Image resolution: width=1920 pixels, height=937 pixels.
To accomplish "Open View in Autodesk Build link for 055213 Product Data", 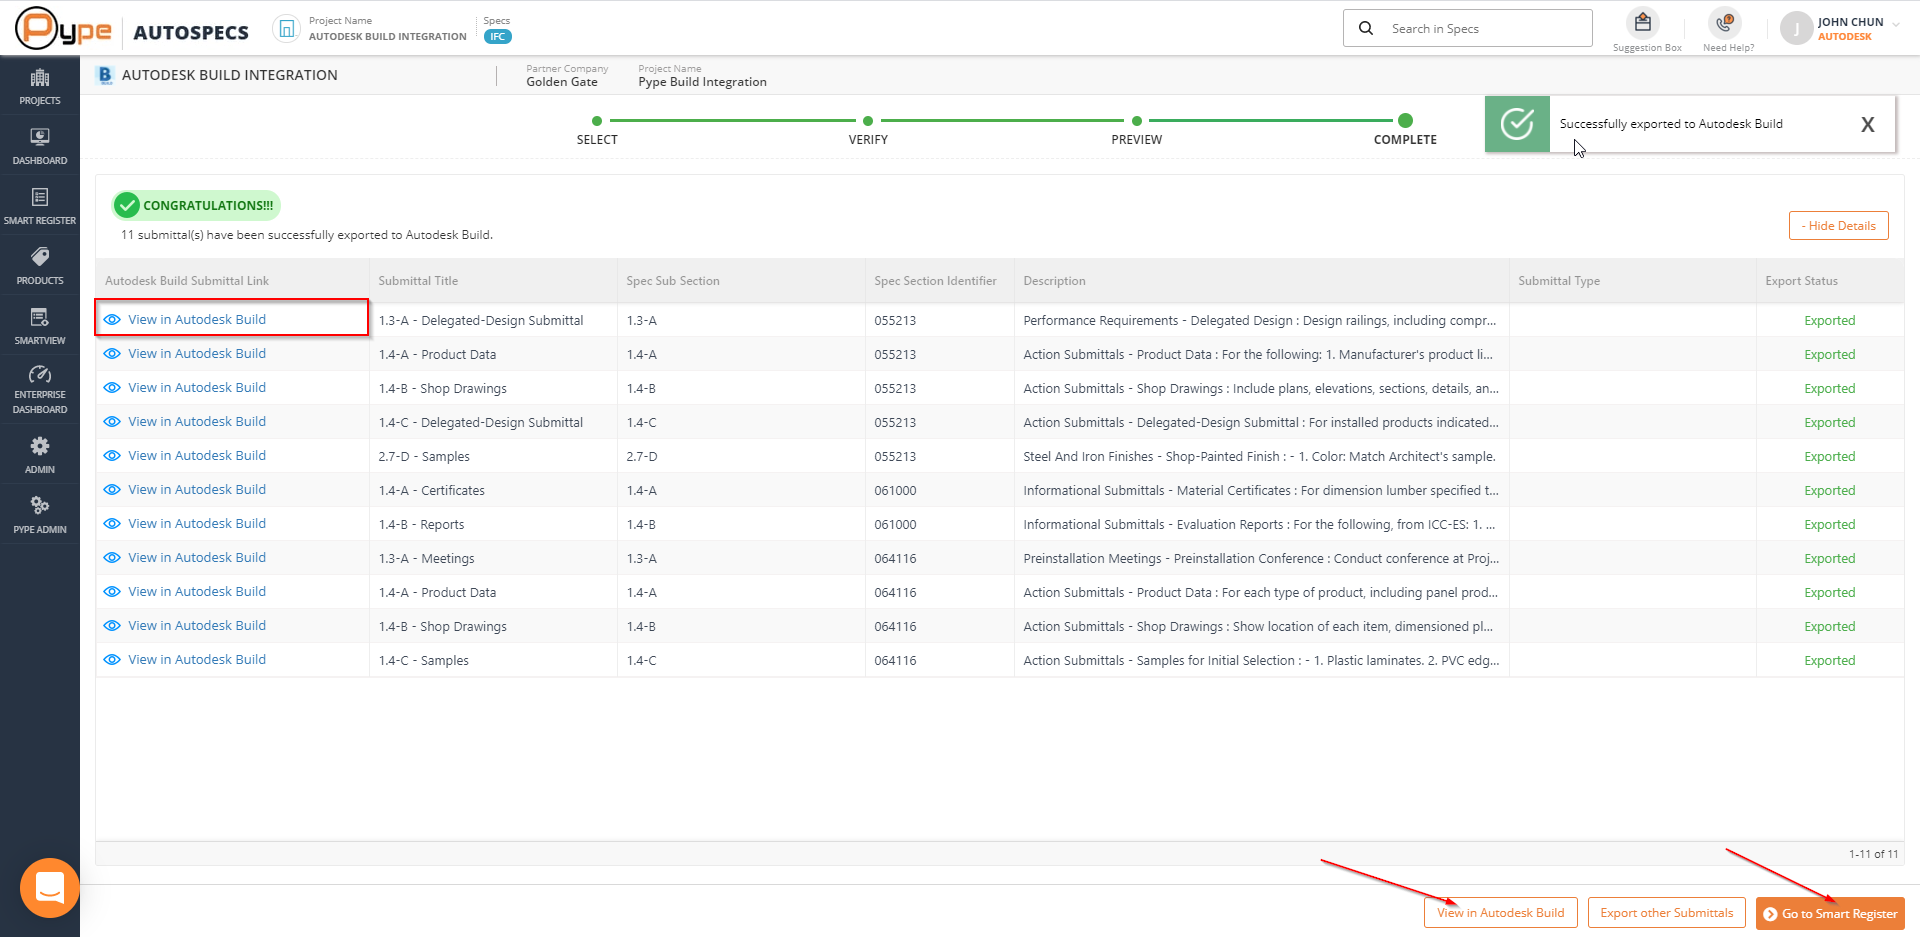I will pyautogui.click(x=197, y=354).
